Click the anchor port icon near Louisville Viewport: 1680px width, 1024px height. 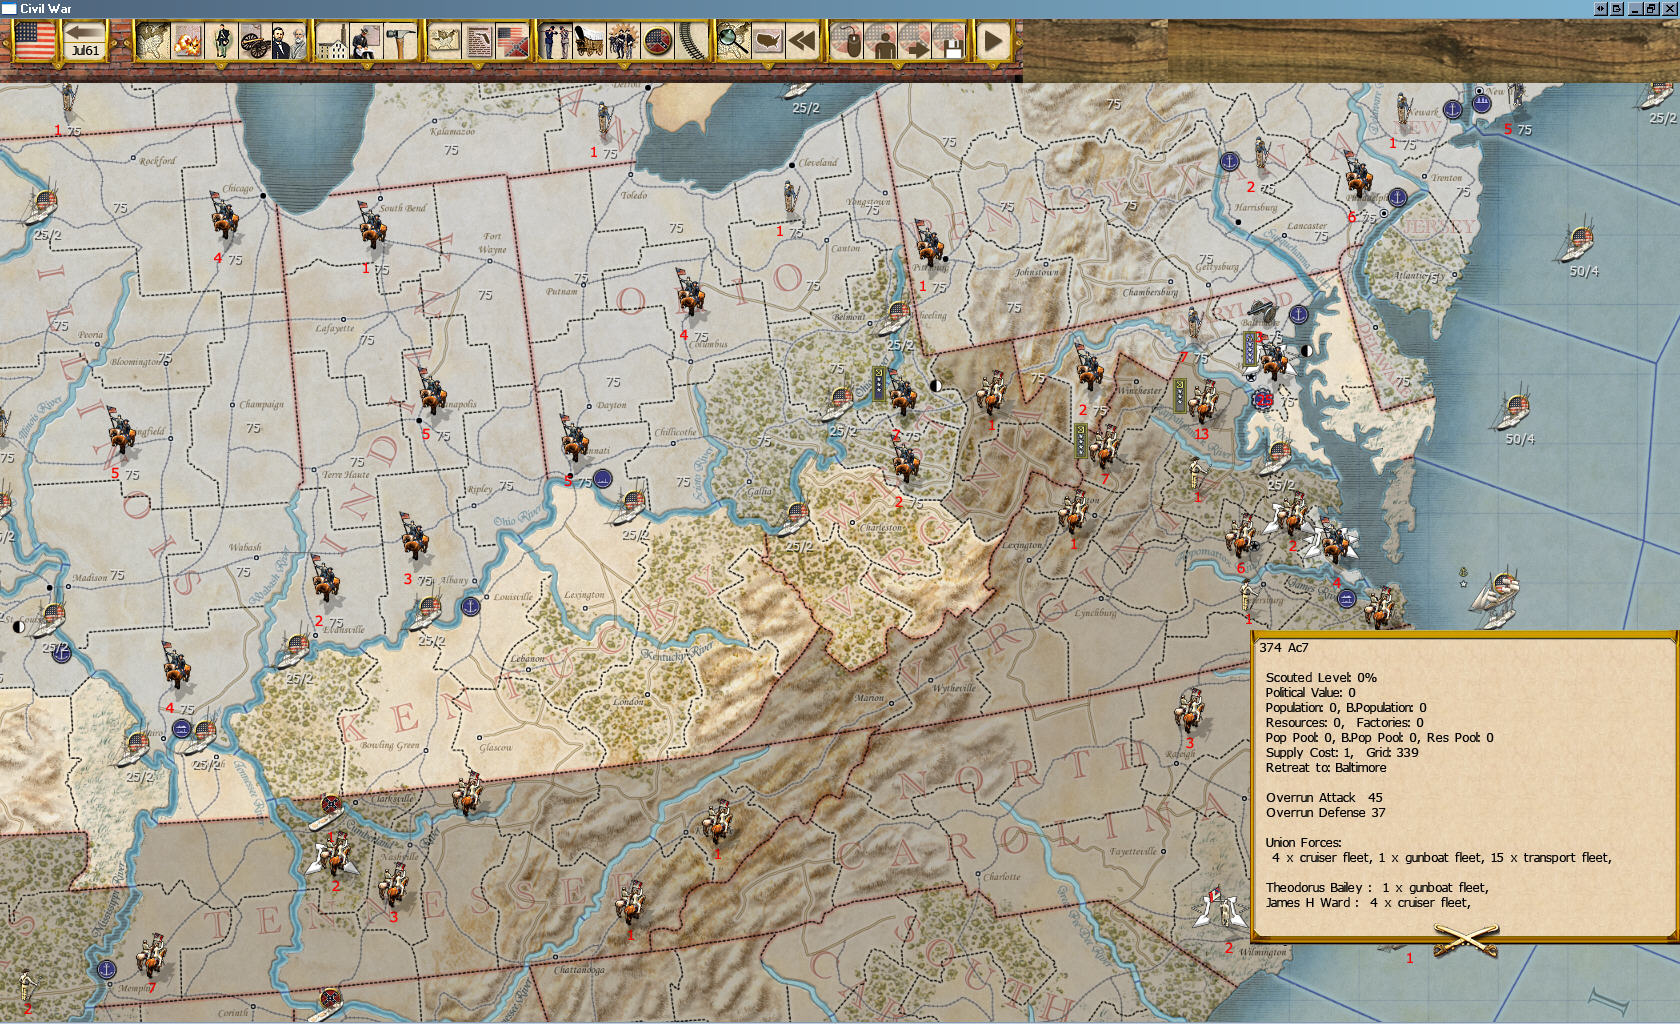[470, 605]
